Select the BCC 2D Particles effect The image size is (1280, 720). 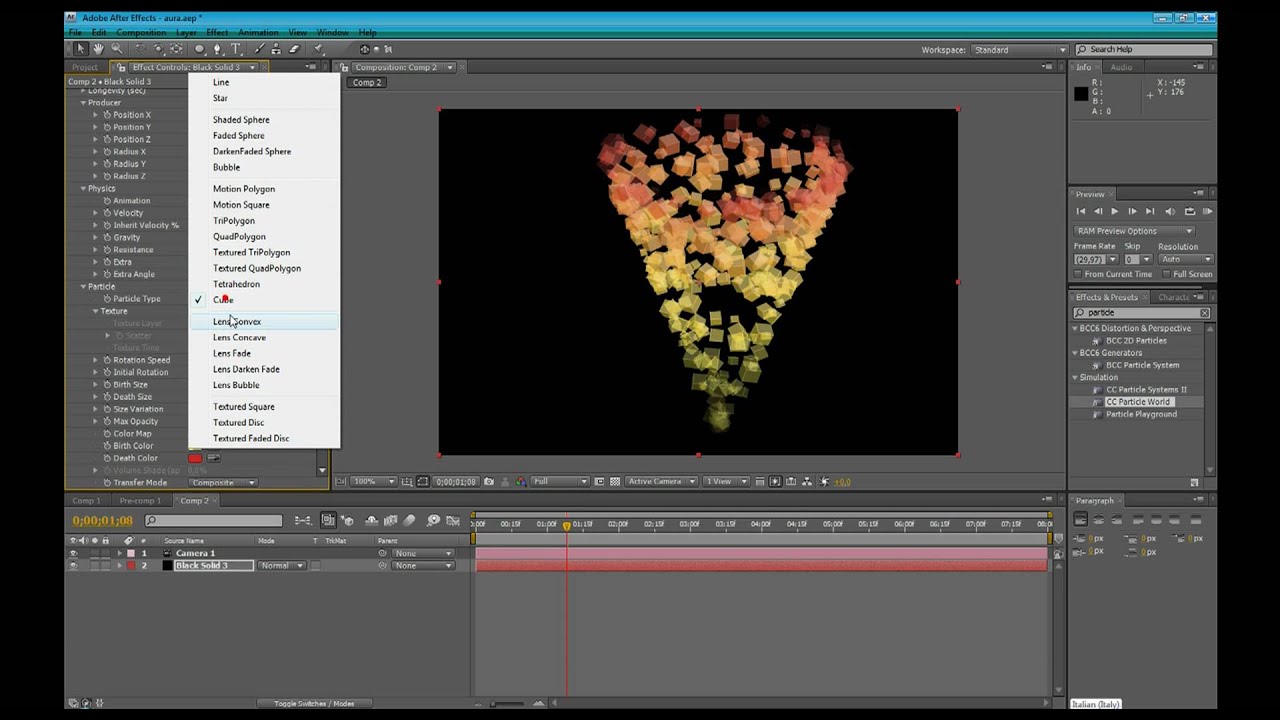click(x=1136, y=341)
